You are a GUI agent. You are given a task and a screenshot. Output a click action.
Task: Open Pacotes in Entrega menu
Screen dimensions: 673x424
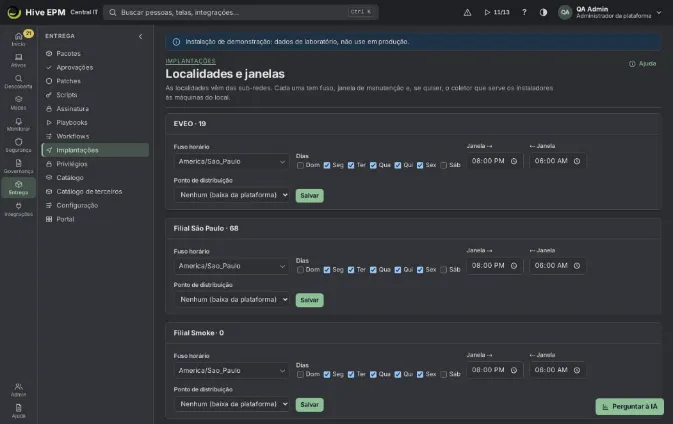tap(95, 54)
